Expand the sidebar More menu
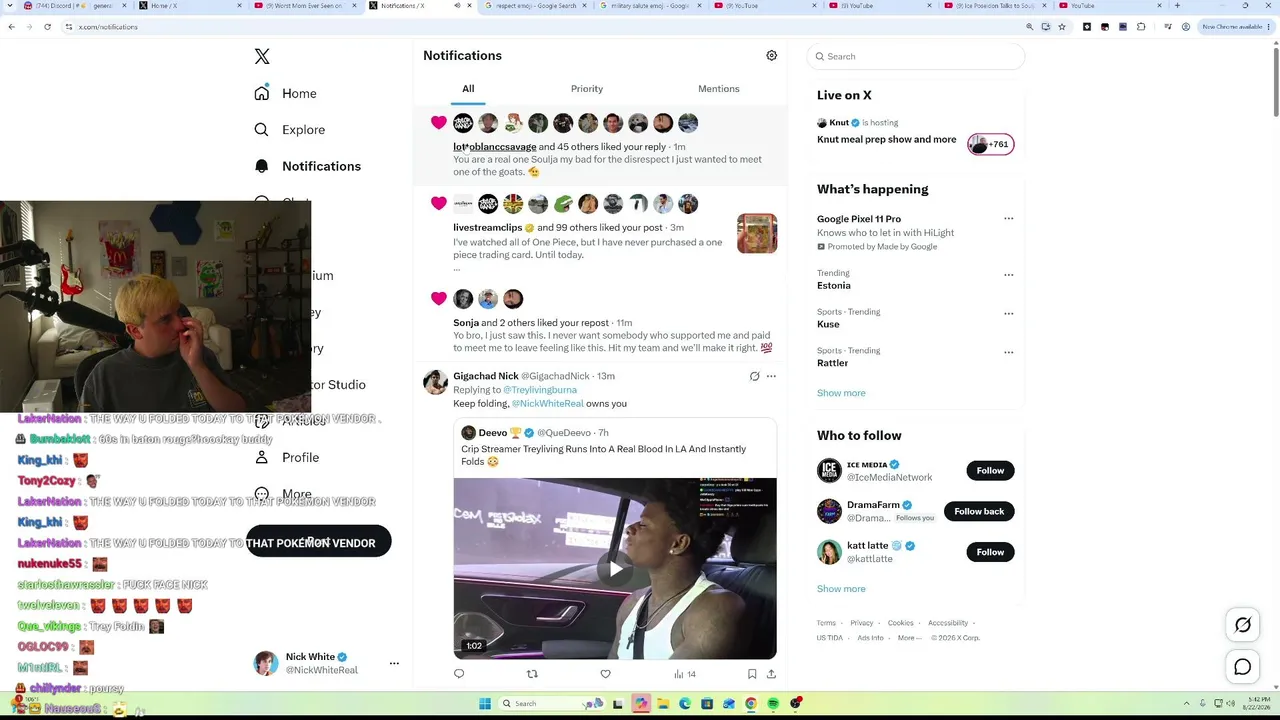This screenshot has width=1280, height=720. 283,494
